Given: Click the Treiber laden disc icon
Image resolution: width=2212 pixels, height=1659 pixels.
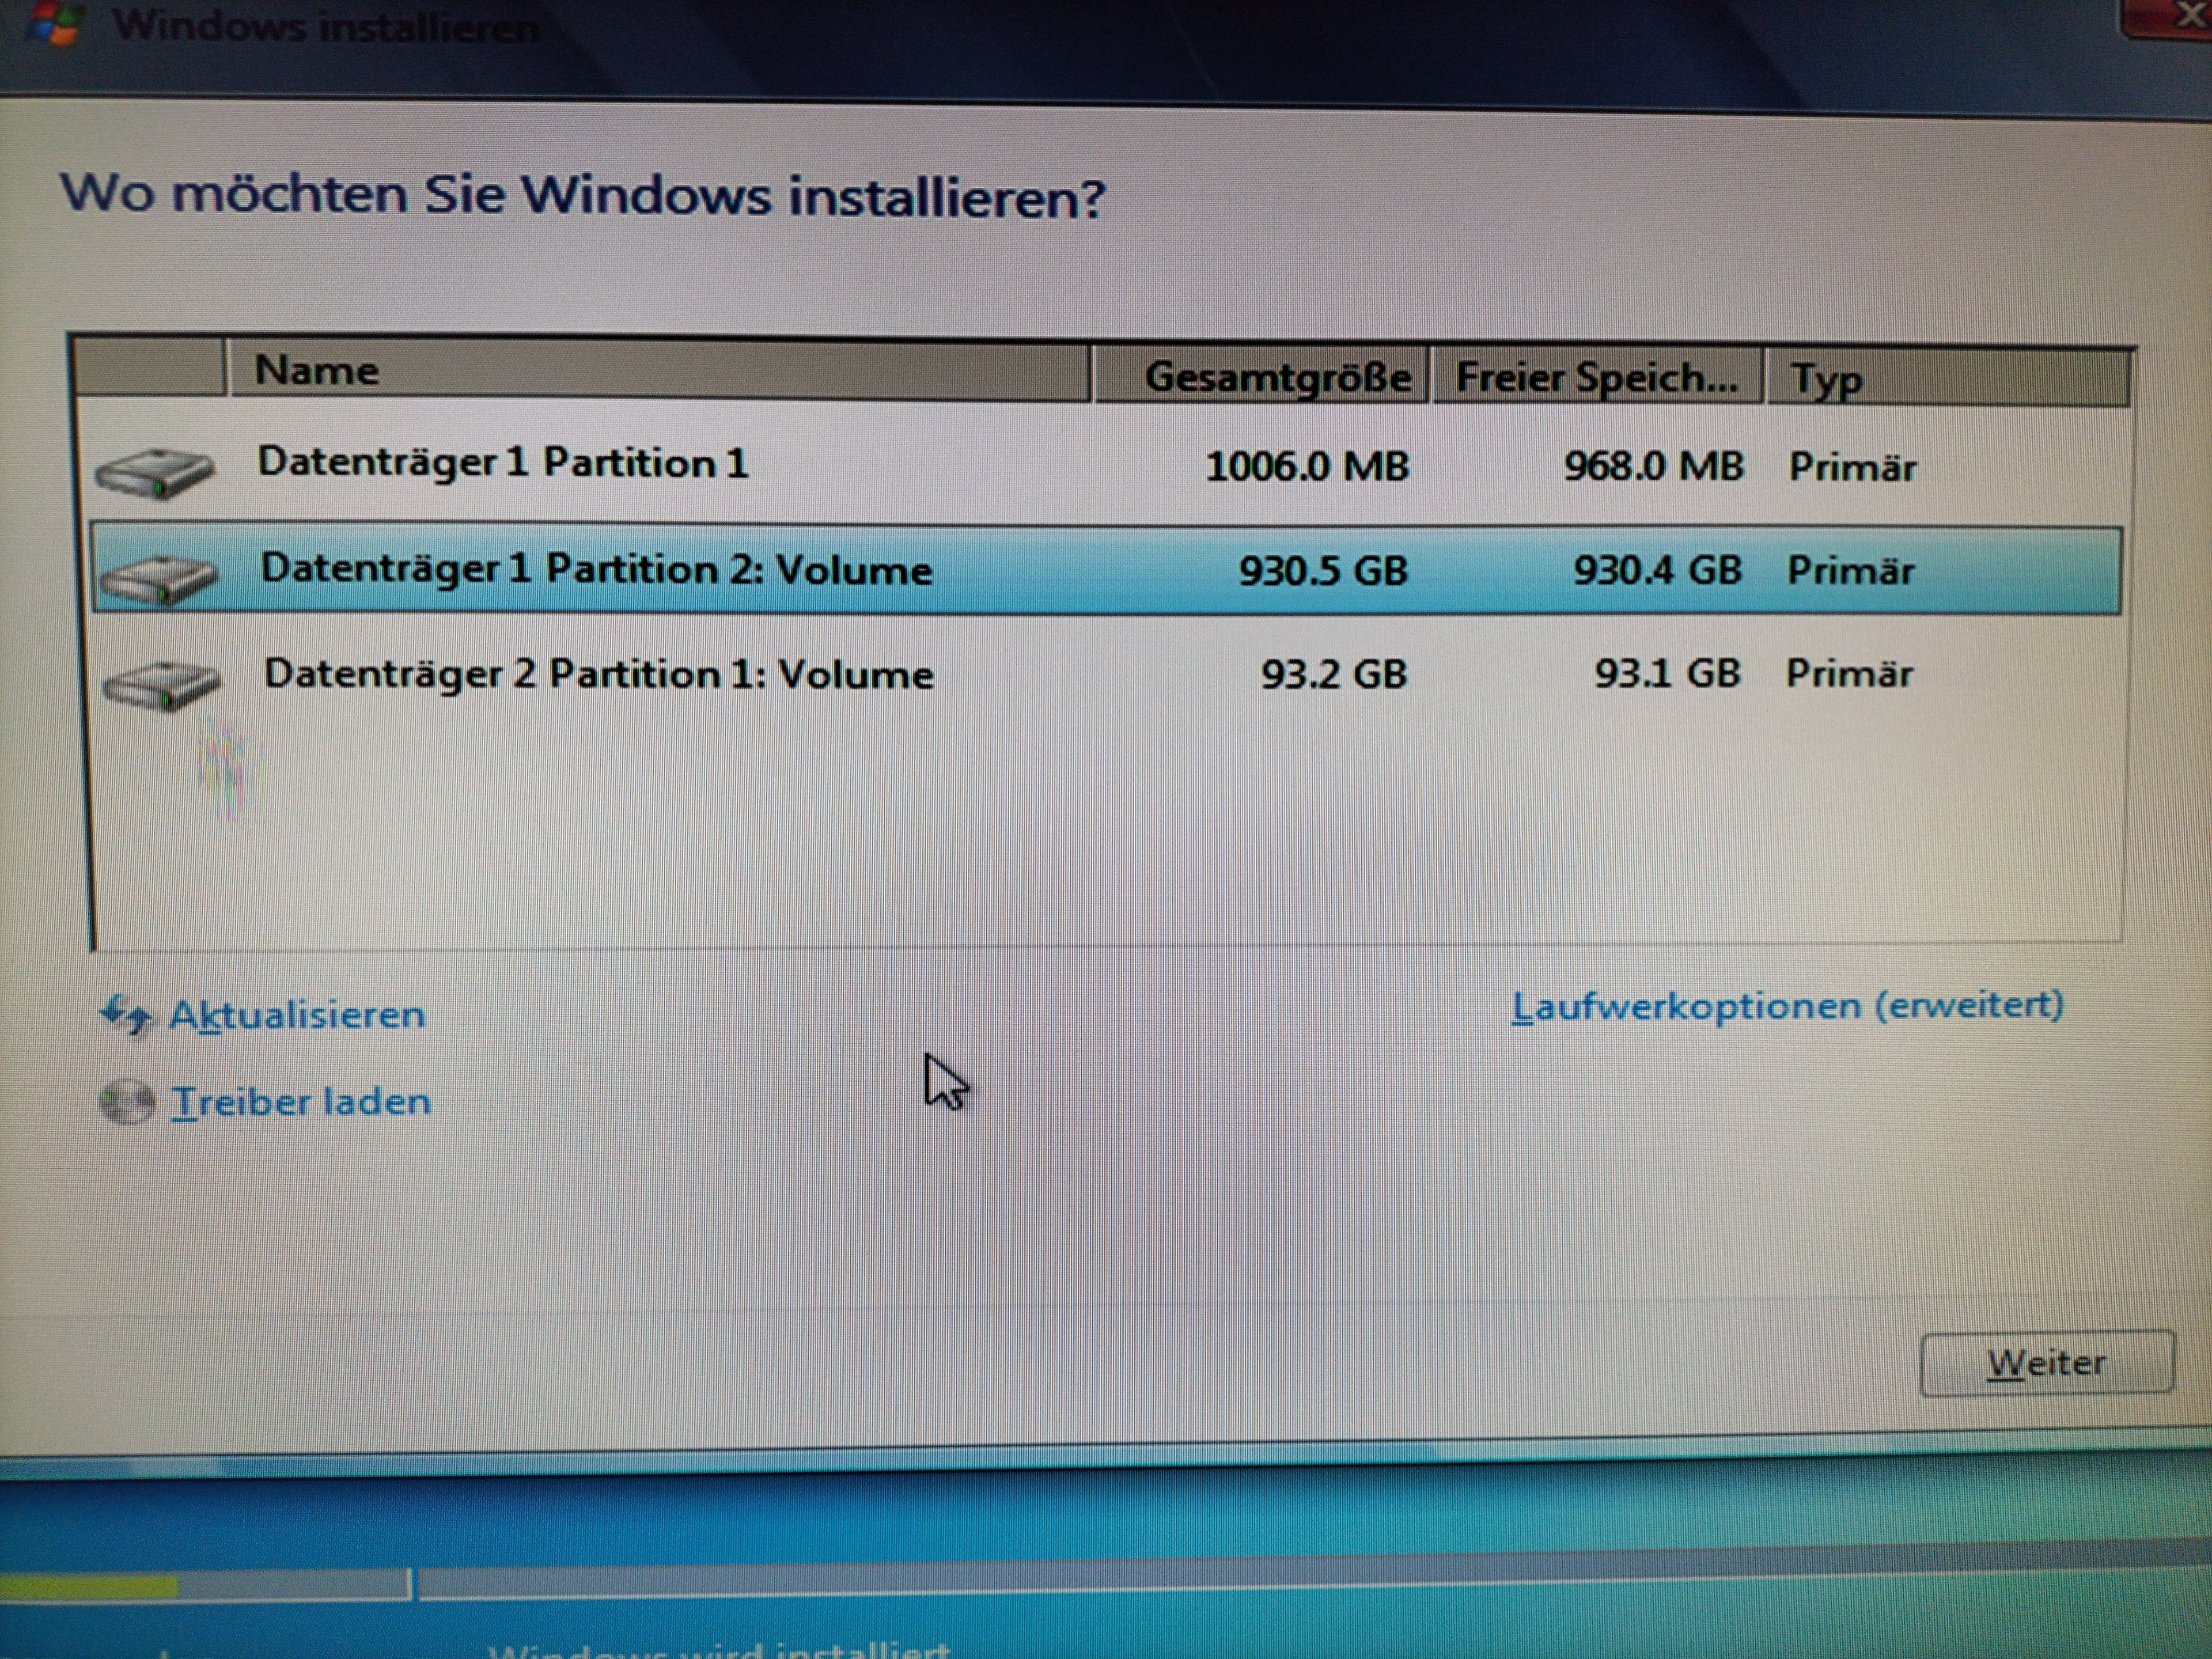Looking at the screenshot, I should (127, 1103).
